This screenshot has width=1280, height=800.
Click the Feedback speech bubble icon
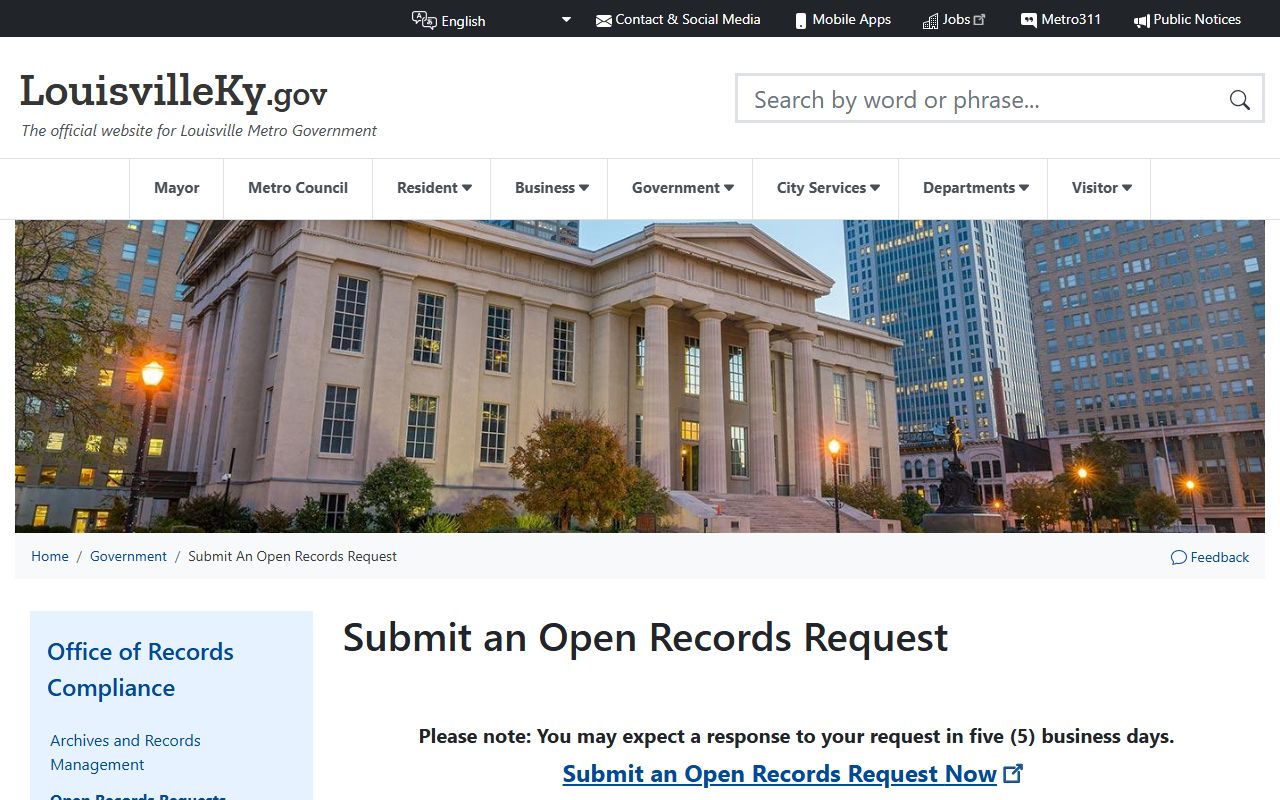[x=1179, y=557]
